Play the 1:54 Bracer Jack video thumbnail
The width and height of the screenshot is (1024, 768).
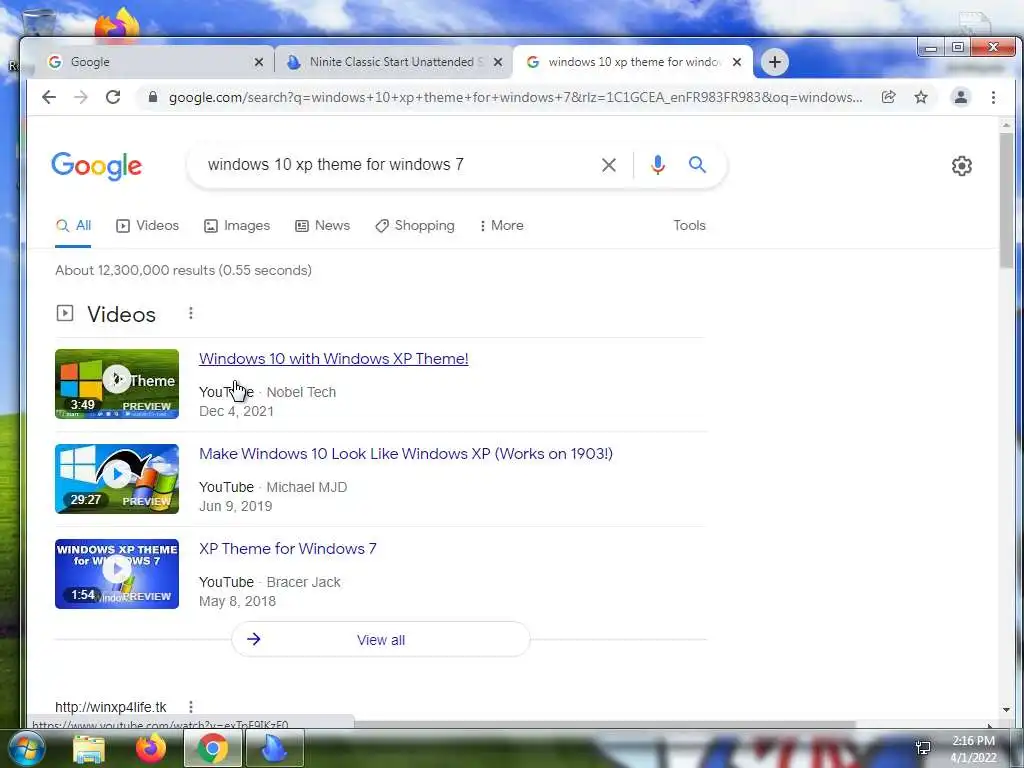coord(117,574)
